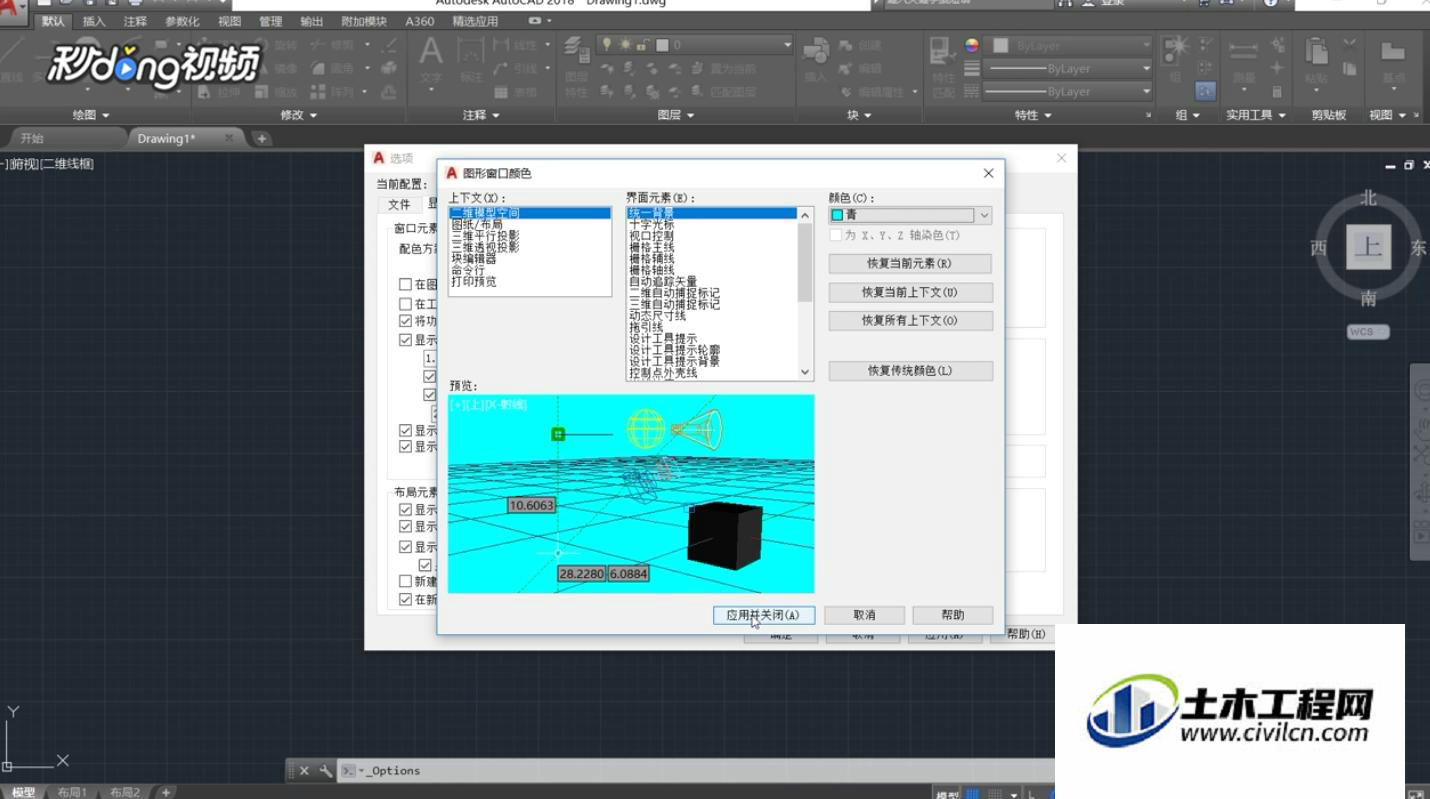Screen dimensions: 1430x799
Task: Click the color wheel icon in Properties panel
Action: (972, 46)
